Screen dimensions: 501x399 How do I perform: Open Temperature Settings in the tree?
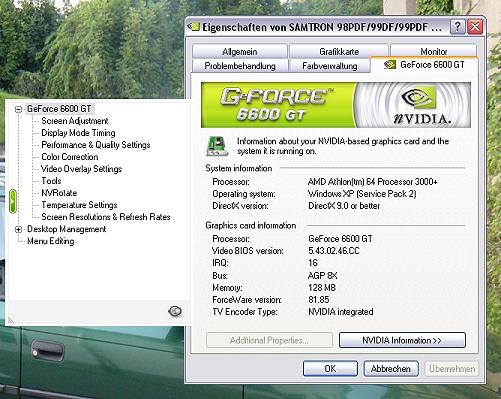[x=79, y=205]
